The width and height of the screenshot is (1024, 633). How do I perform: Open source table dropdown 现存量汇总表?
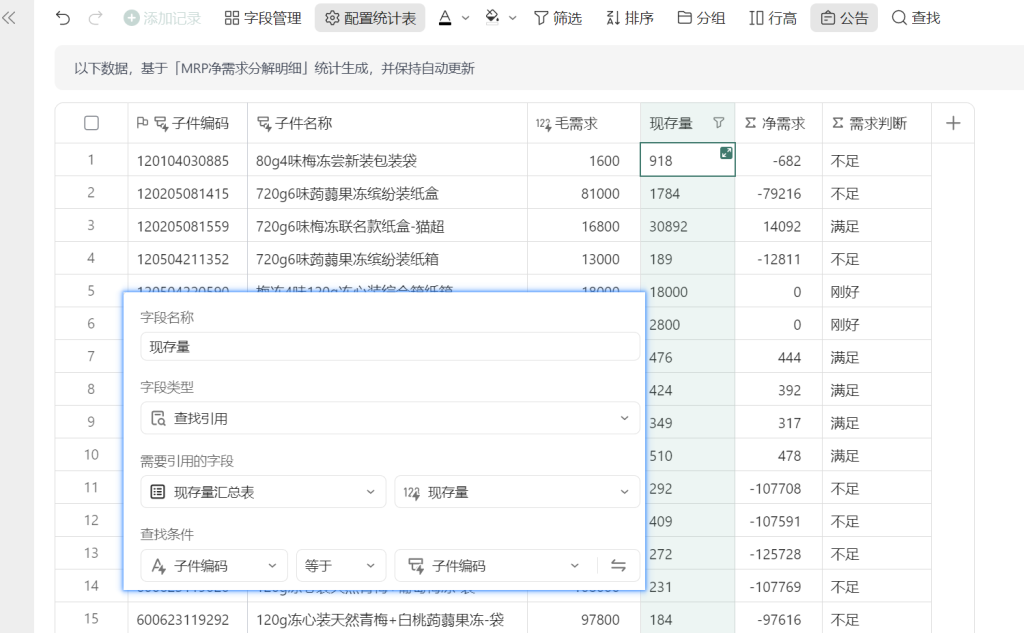tap(263, 492)
